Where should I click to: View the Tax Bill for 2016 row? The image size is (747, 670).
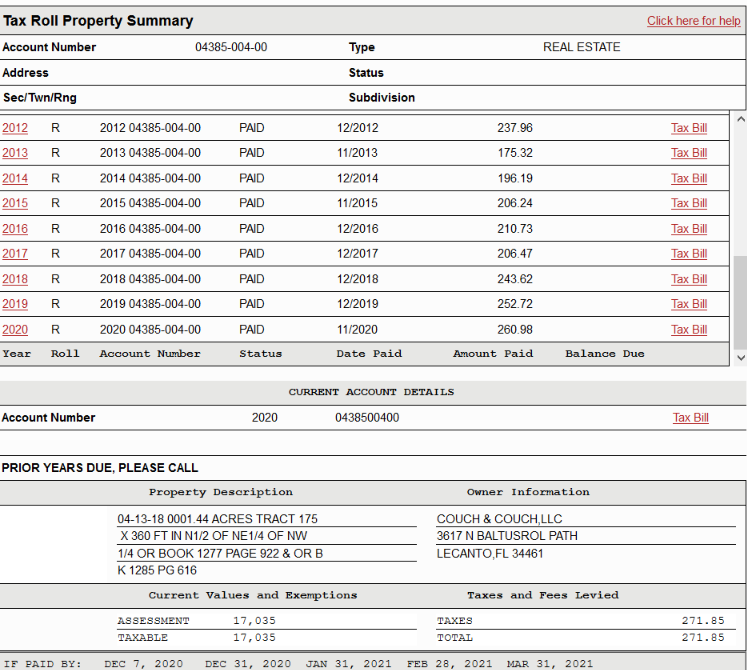689,229
